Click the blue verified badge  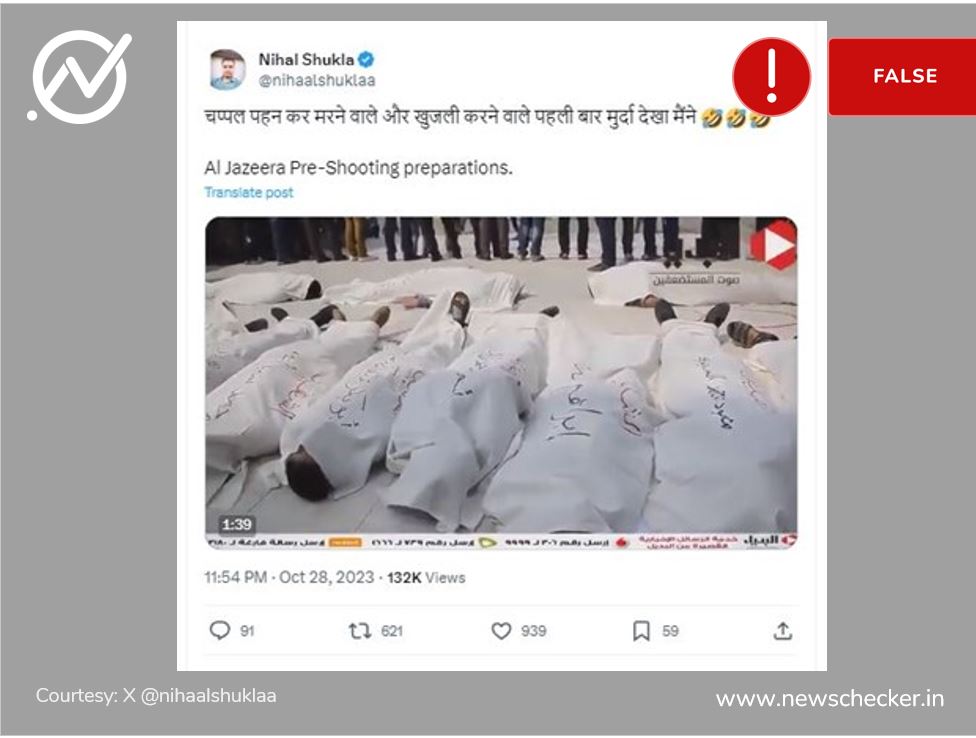pyautogui.click(x=367, y=60)
